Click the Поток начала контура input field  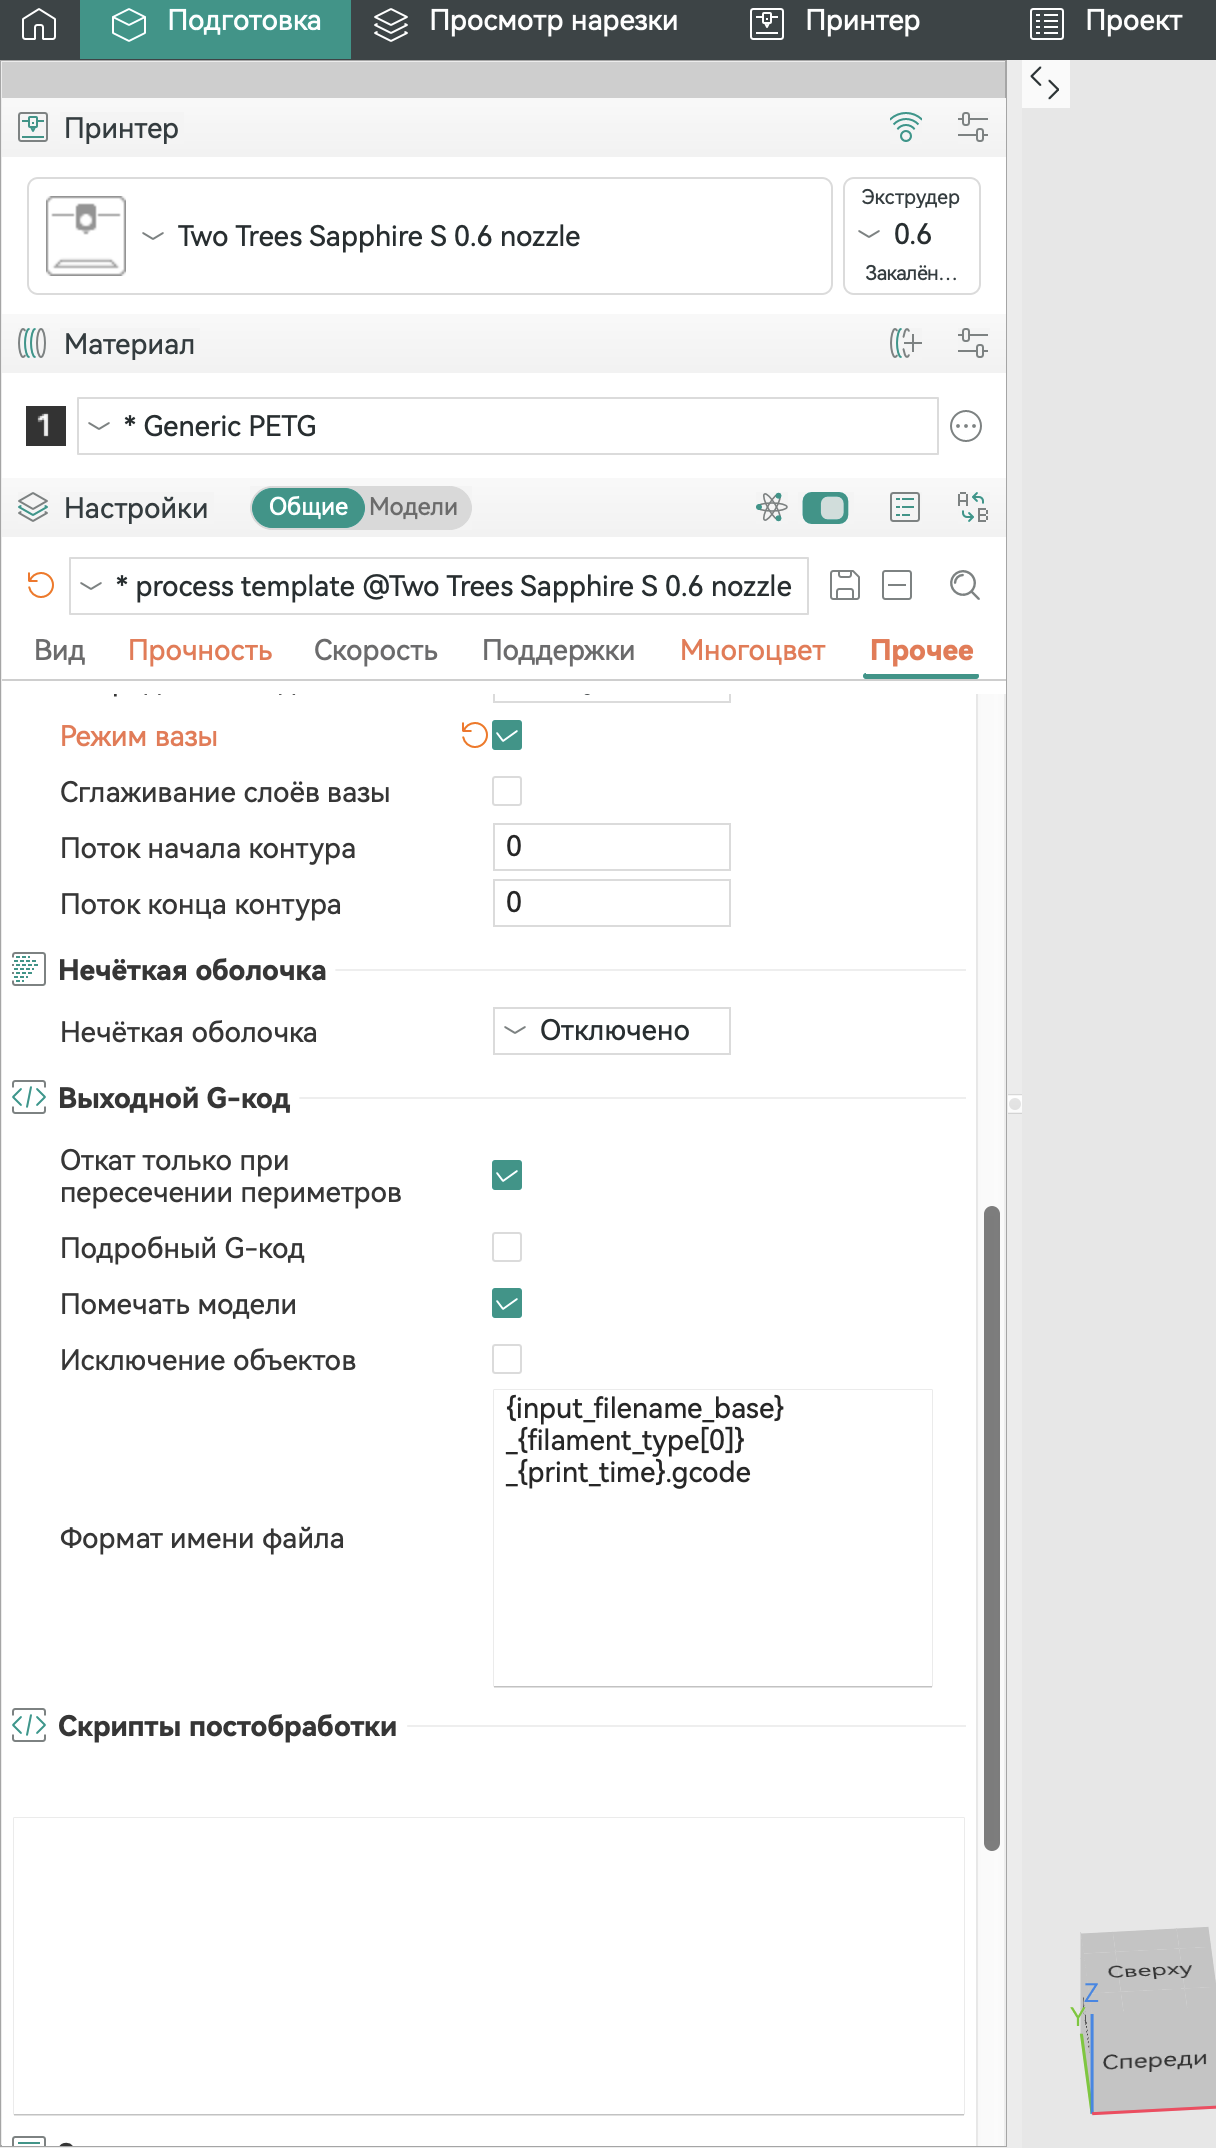tap(612, 847)
